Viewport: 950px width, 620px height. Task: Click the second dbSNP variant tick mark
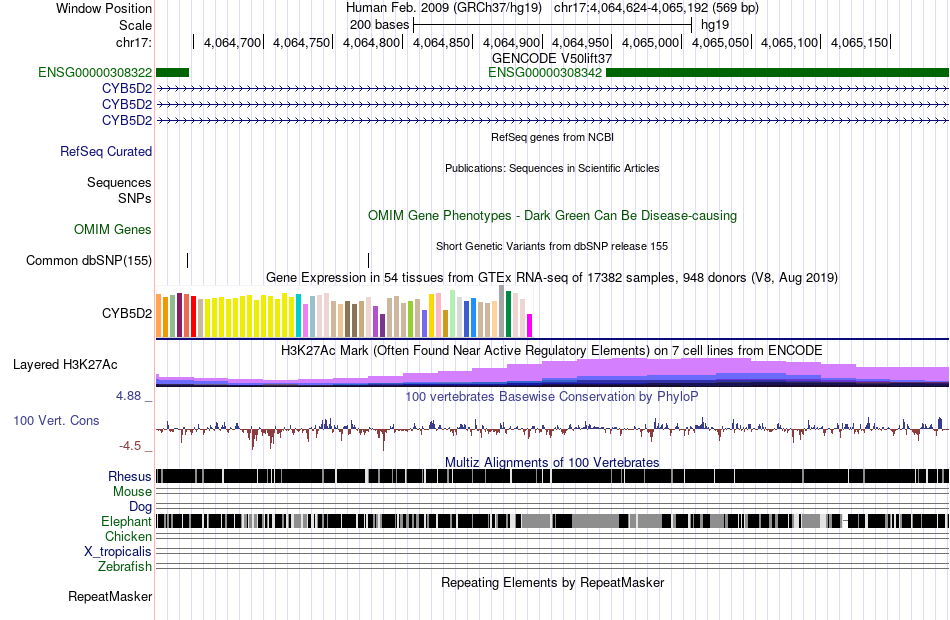368,261
